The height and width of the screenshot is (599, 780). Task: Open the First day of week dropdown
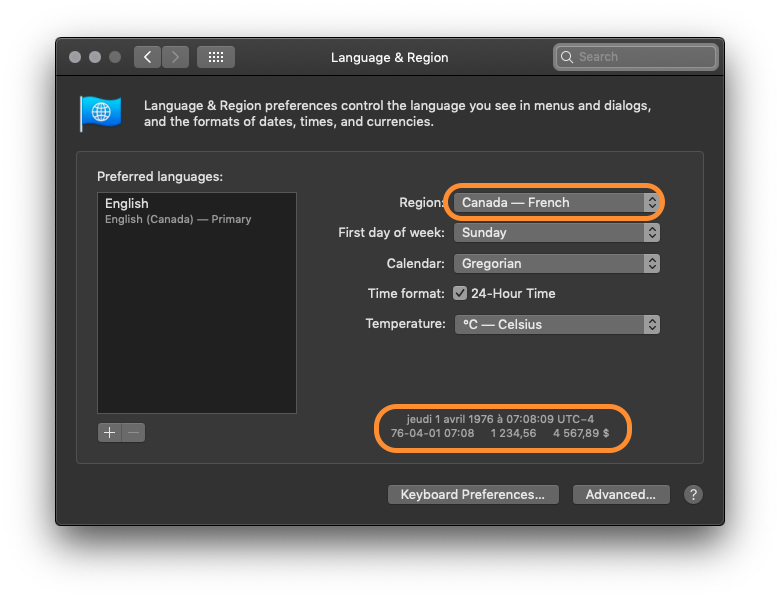click(557, 232)
